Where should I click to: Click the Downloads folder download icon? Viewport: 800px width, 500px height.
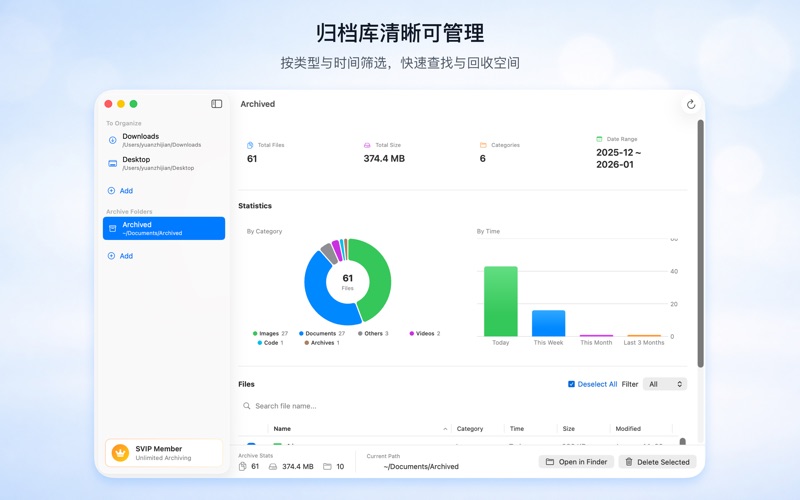tap(113, 140)
